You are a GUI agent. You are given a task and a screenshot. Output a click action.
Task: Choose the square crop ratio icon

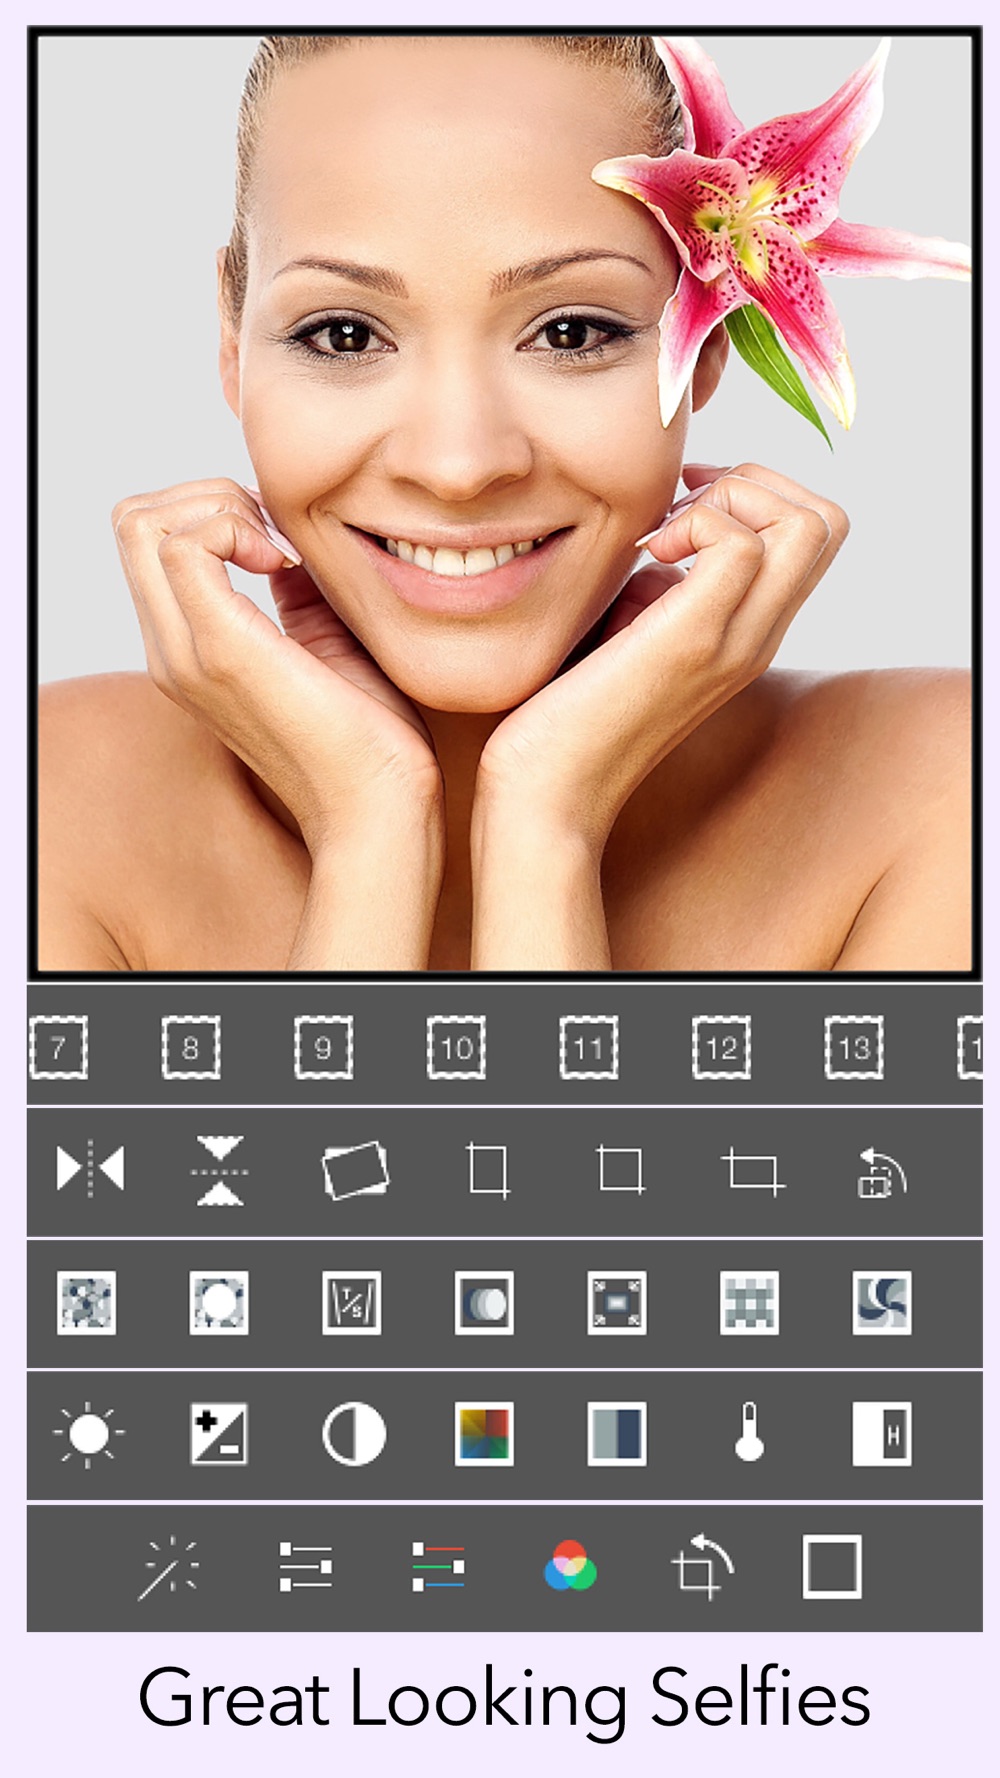click(x=621, y=1170)
